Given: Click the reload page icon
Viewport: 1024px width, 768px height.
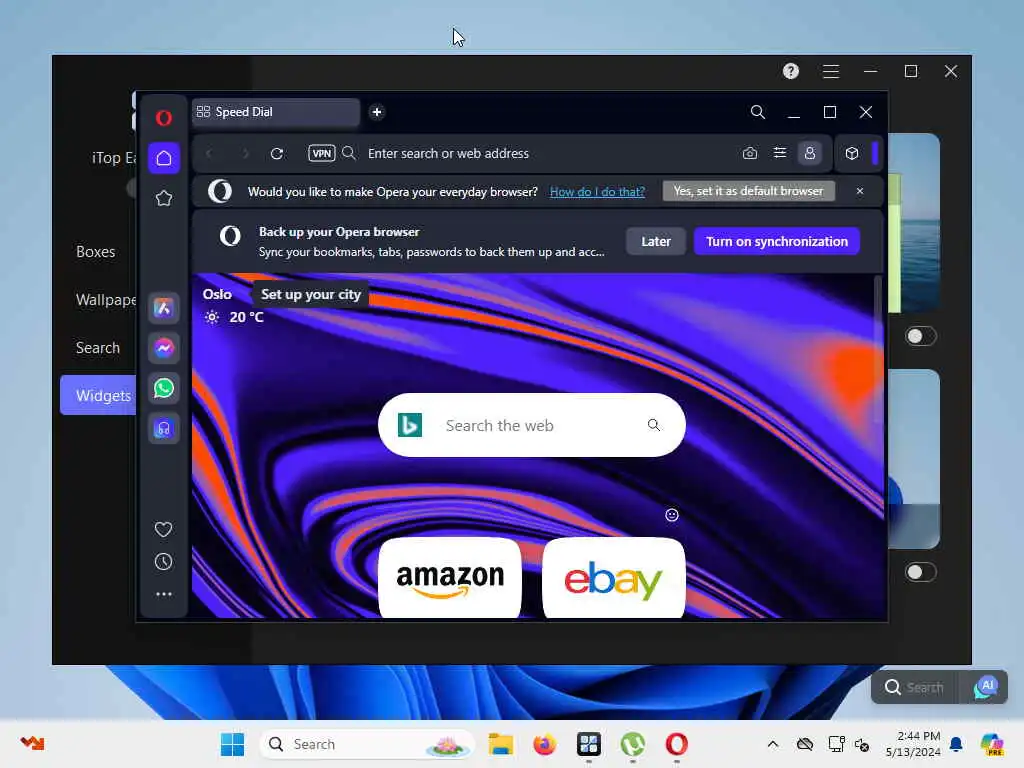Looking at the screenshot, I should click(x=277, y=153).
